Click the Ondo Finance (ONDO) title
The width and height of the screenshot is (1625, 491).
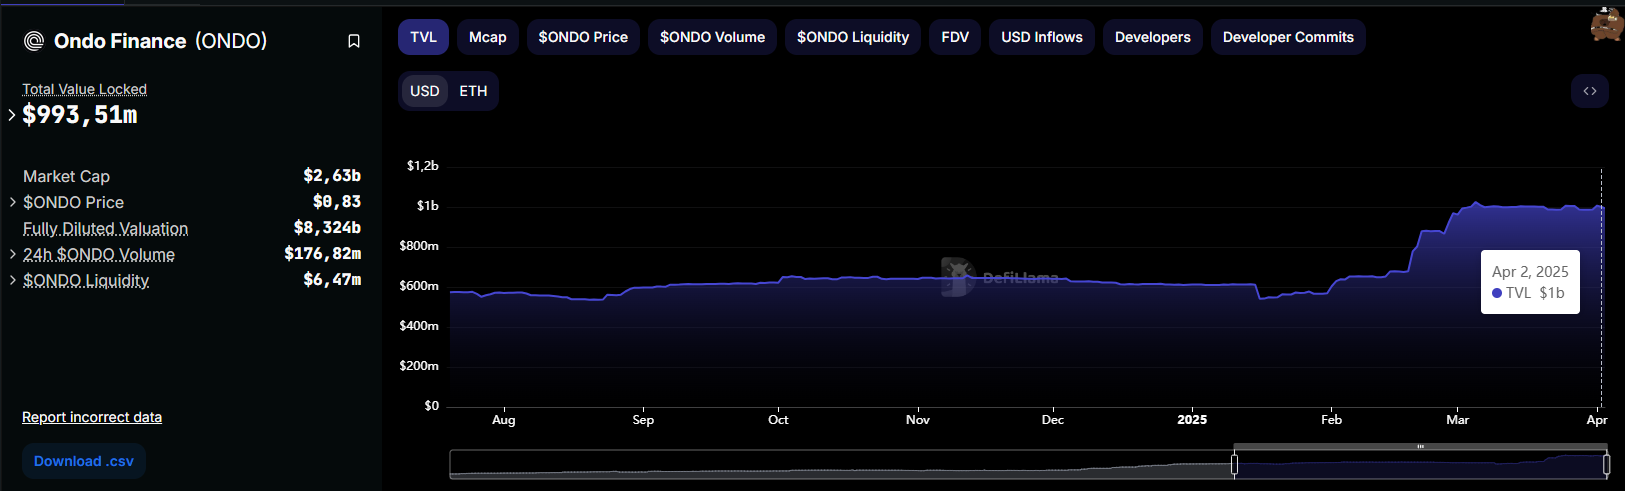[161, 41]
